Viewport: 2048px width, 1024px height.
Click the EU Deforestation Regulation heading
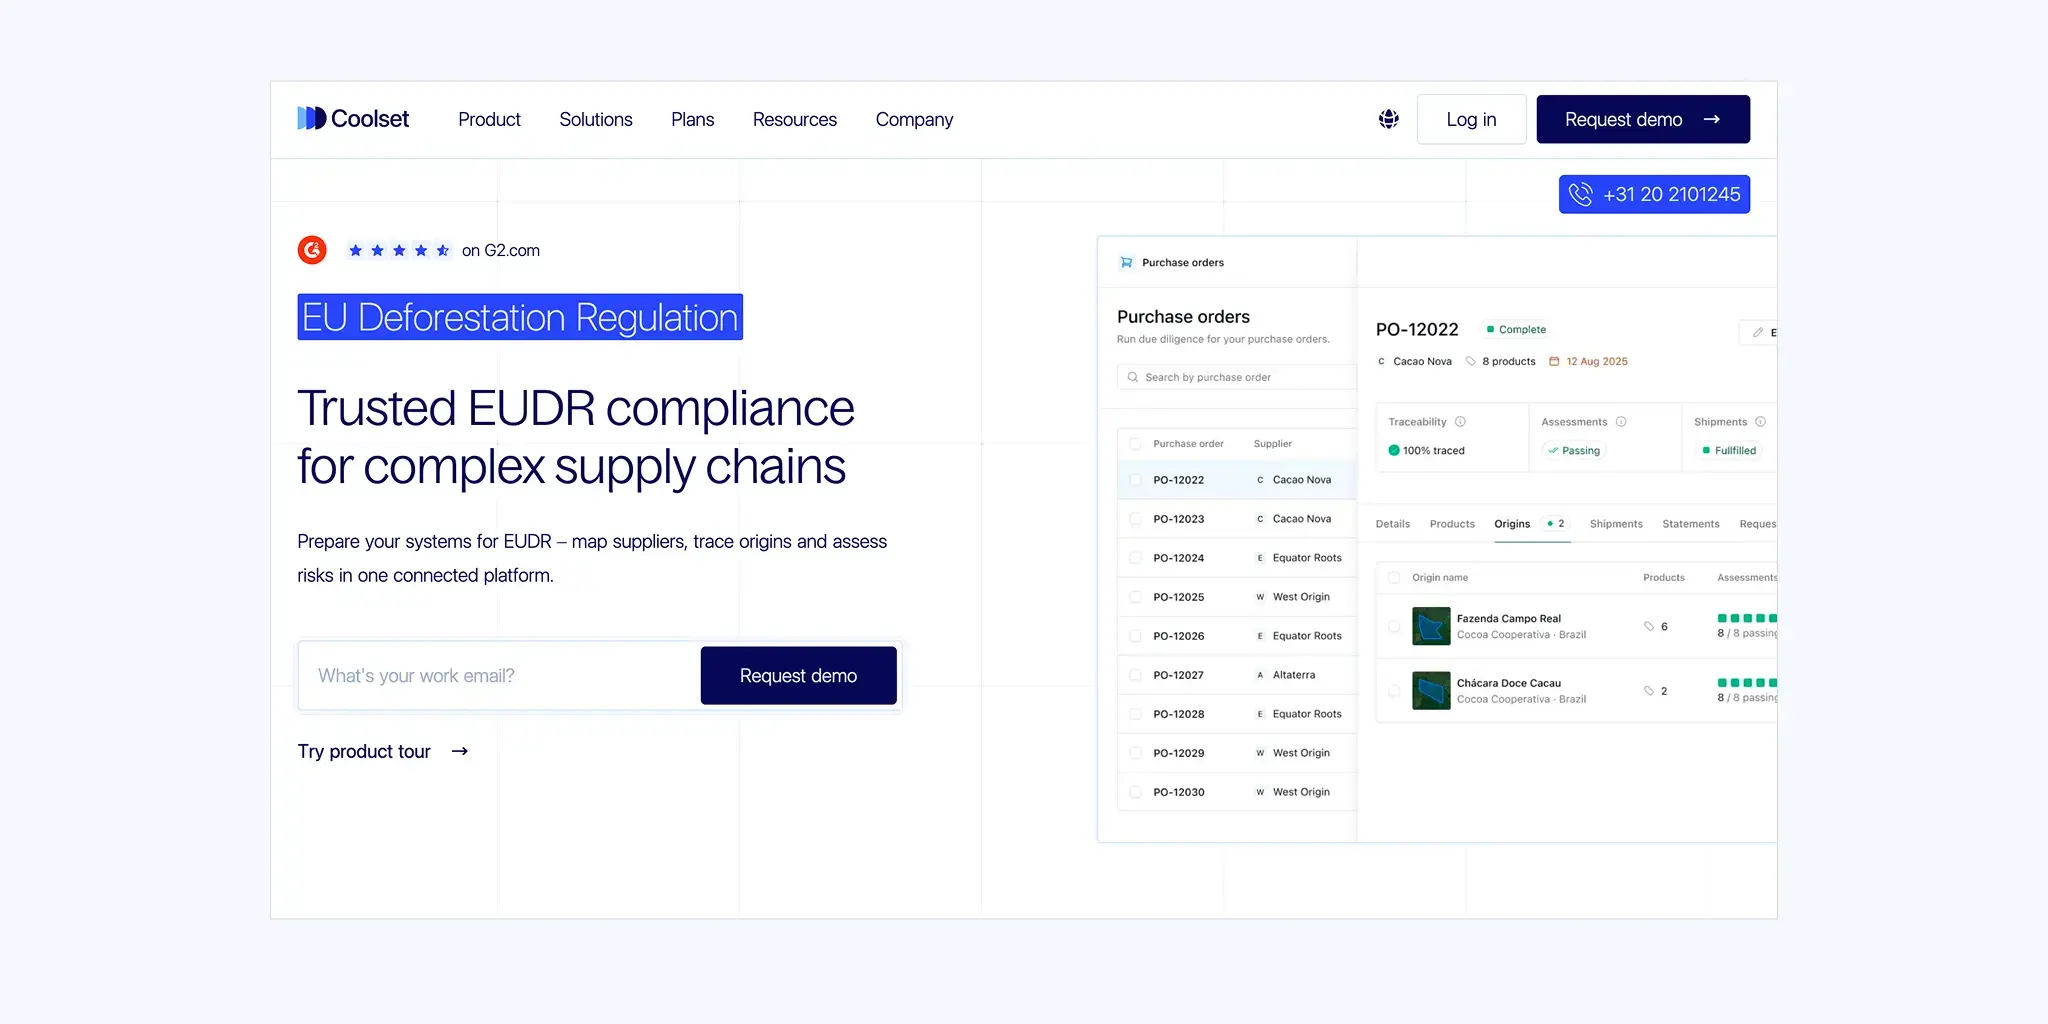coord(520,317)
